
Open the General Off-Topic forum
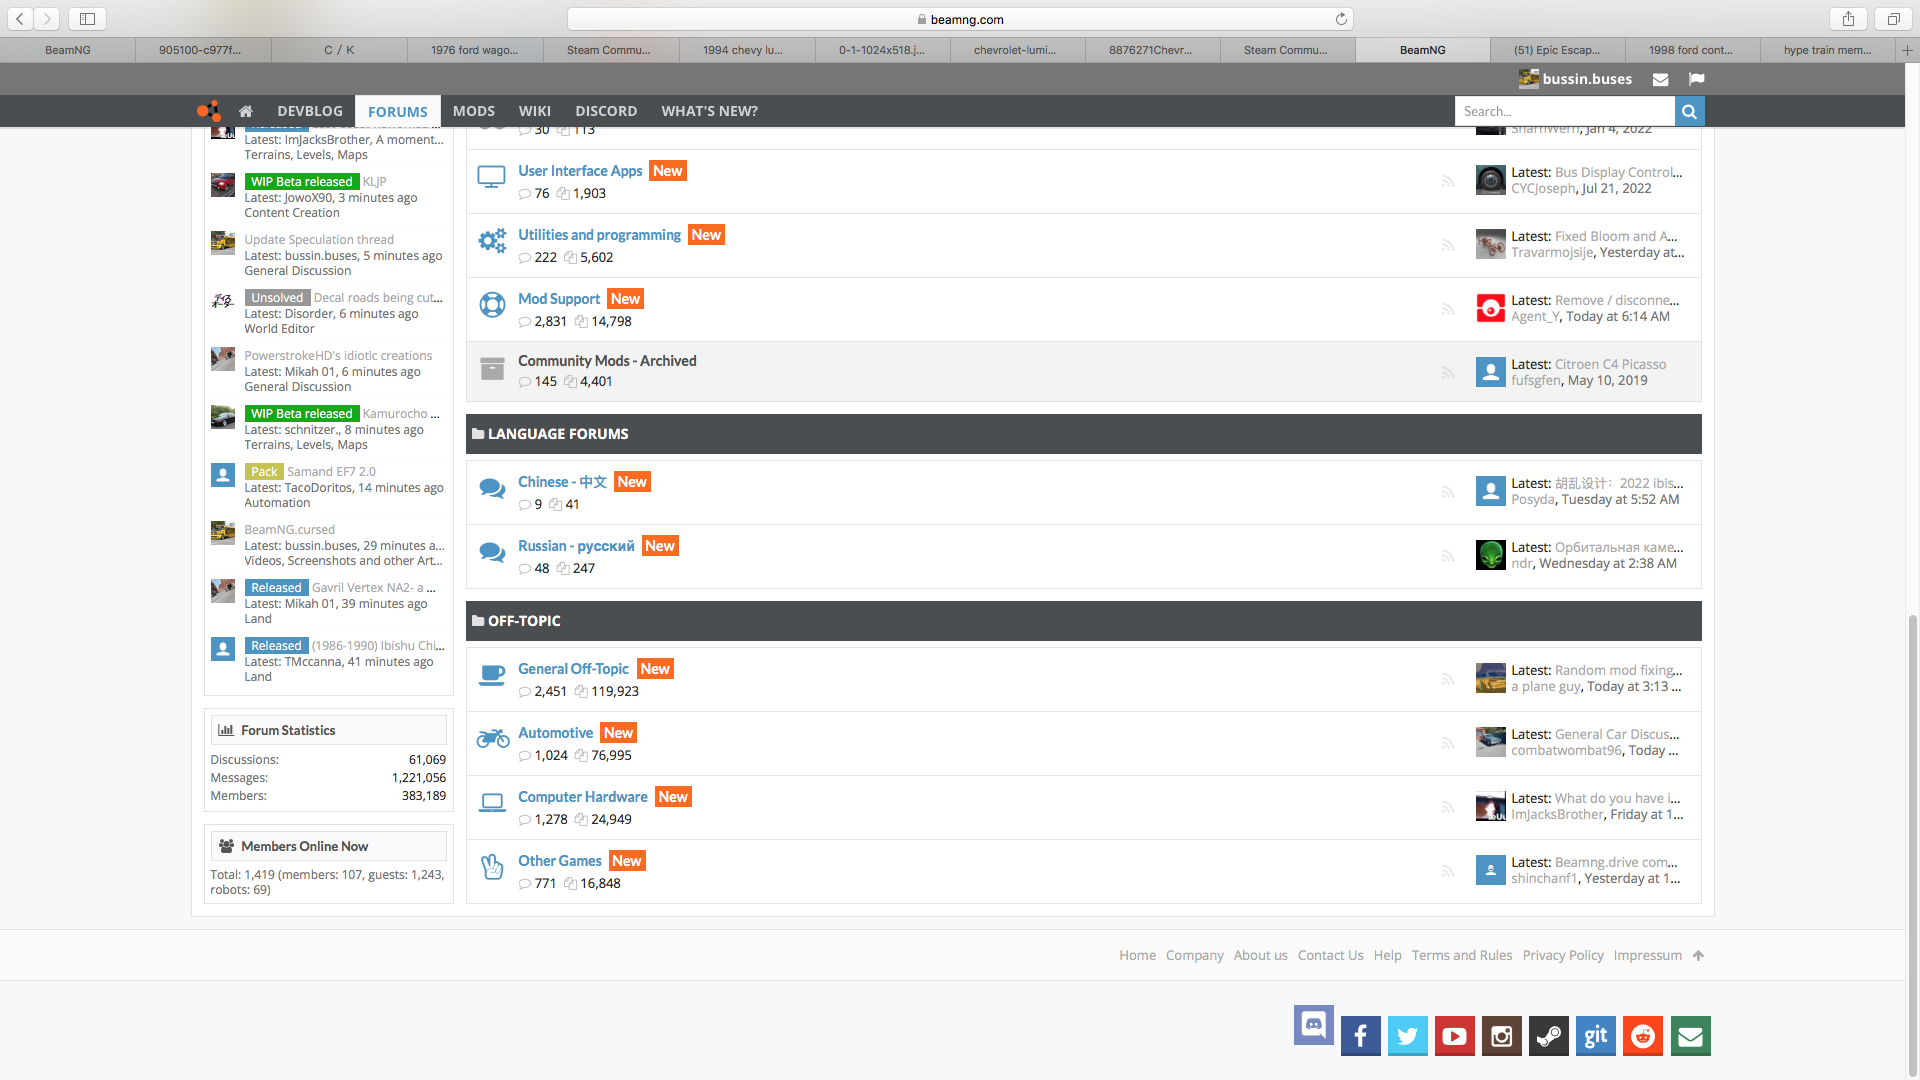[x=573, y=669]
